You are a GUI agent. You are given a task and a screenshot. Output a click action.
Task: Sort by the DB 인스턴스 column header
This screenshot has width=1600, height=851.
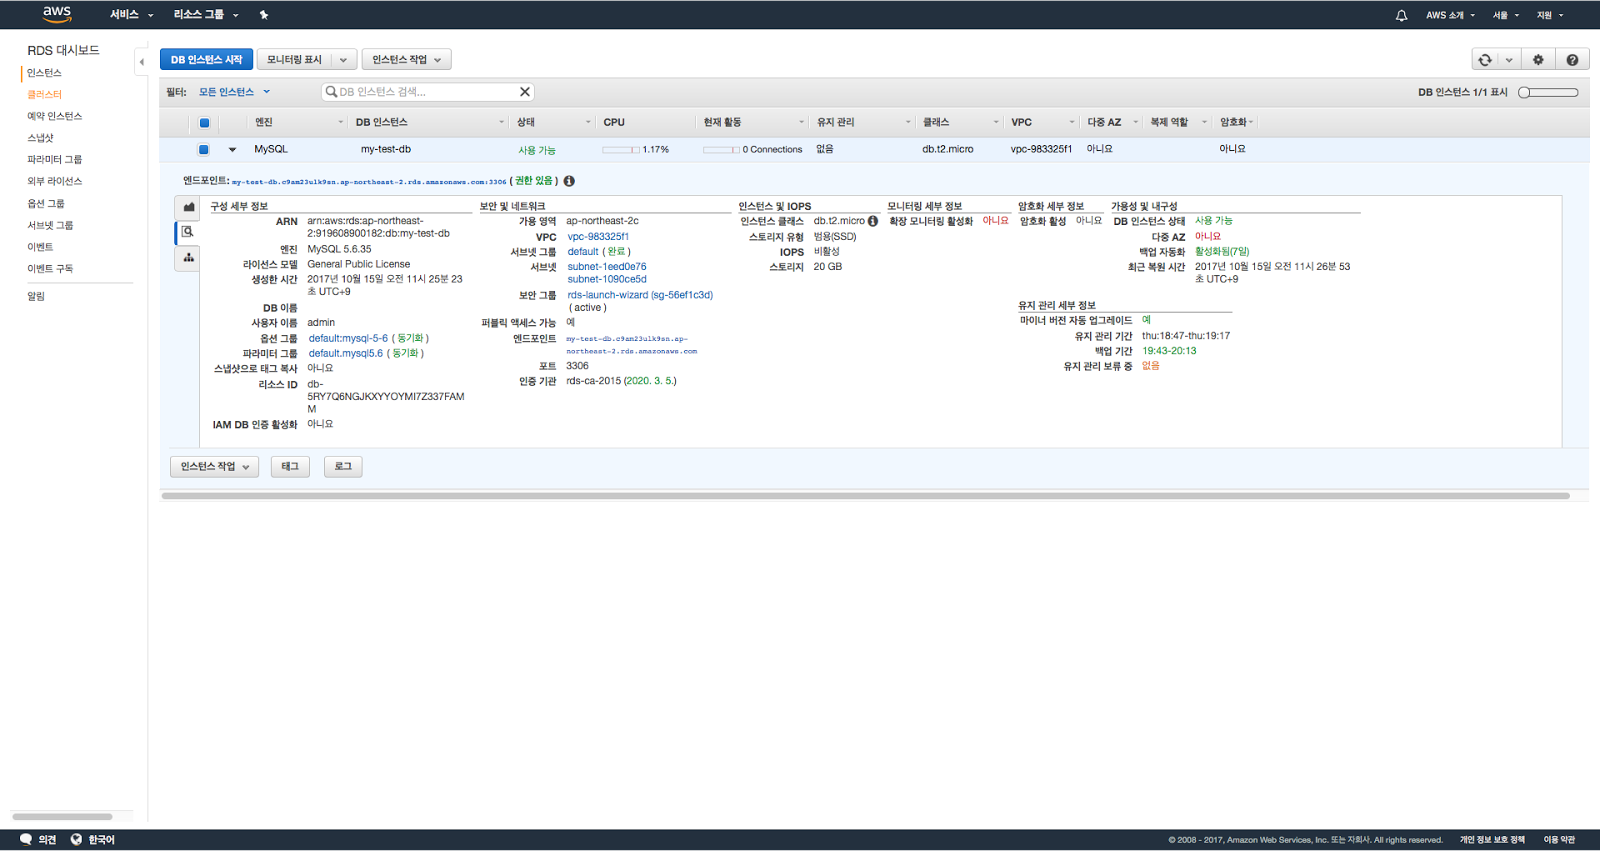429,123
